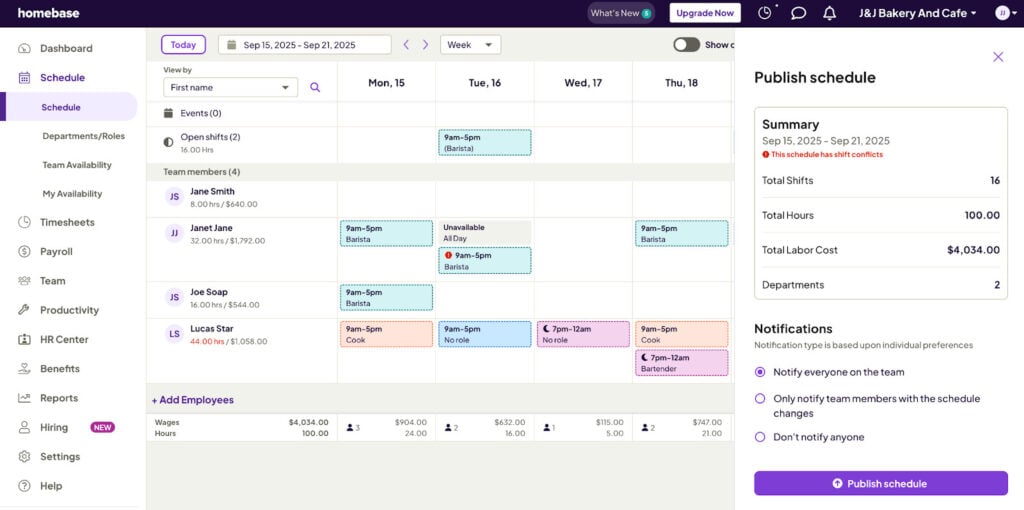This screenshot has width=1024, height=510.
Task: Click the Mon, 15 column header
Action: point(386,83)
